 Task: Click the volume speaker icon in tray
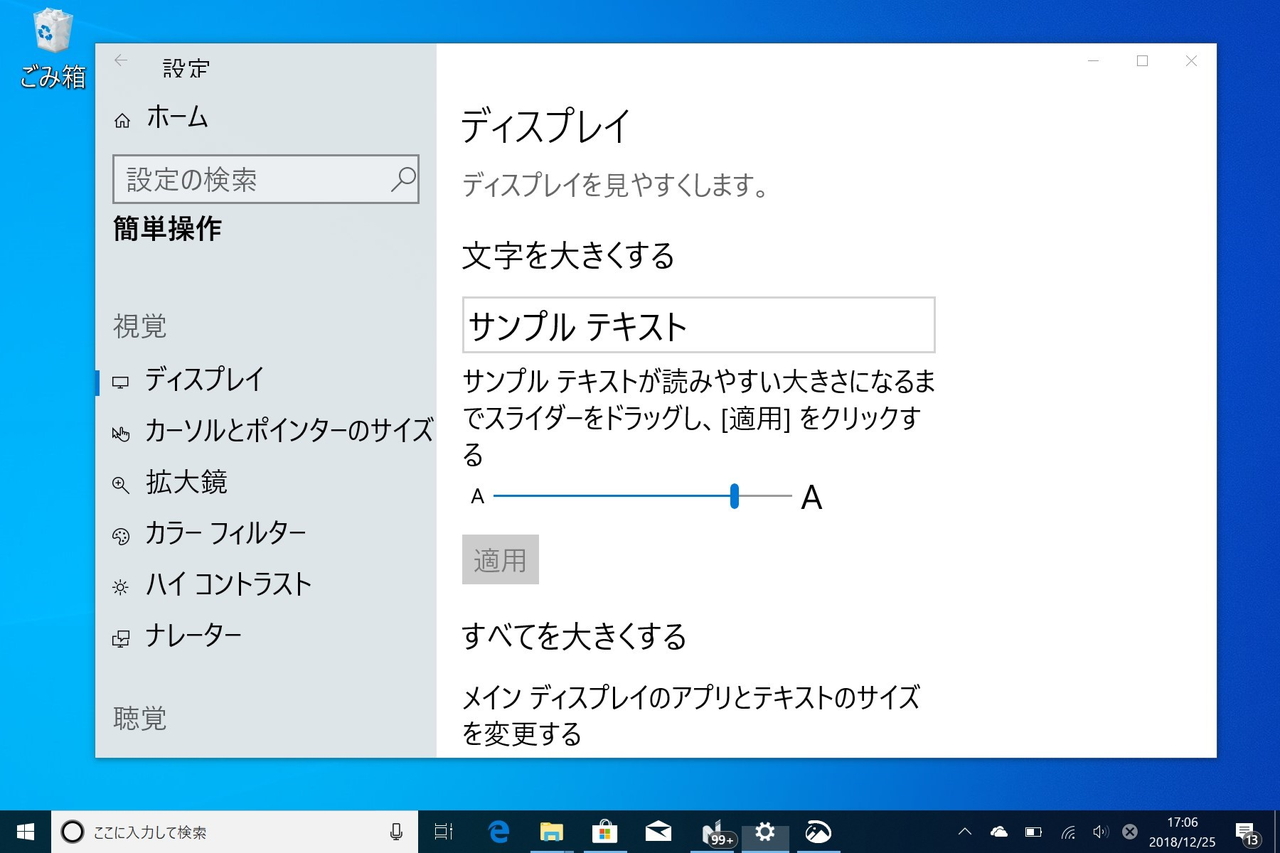click(1101, 831)
